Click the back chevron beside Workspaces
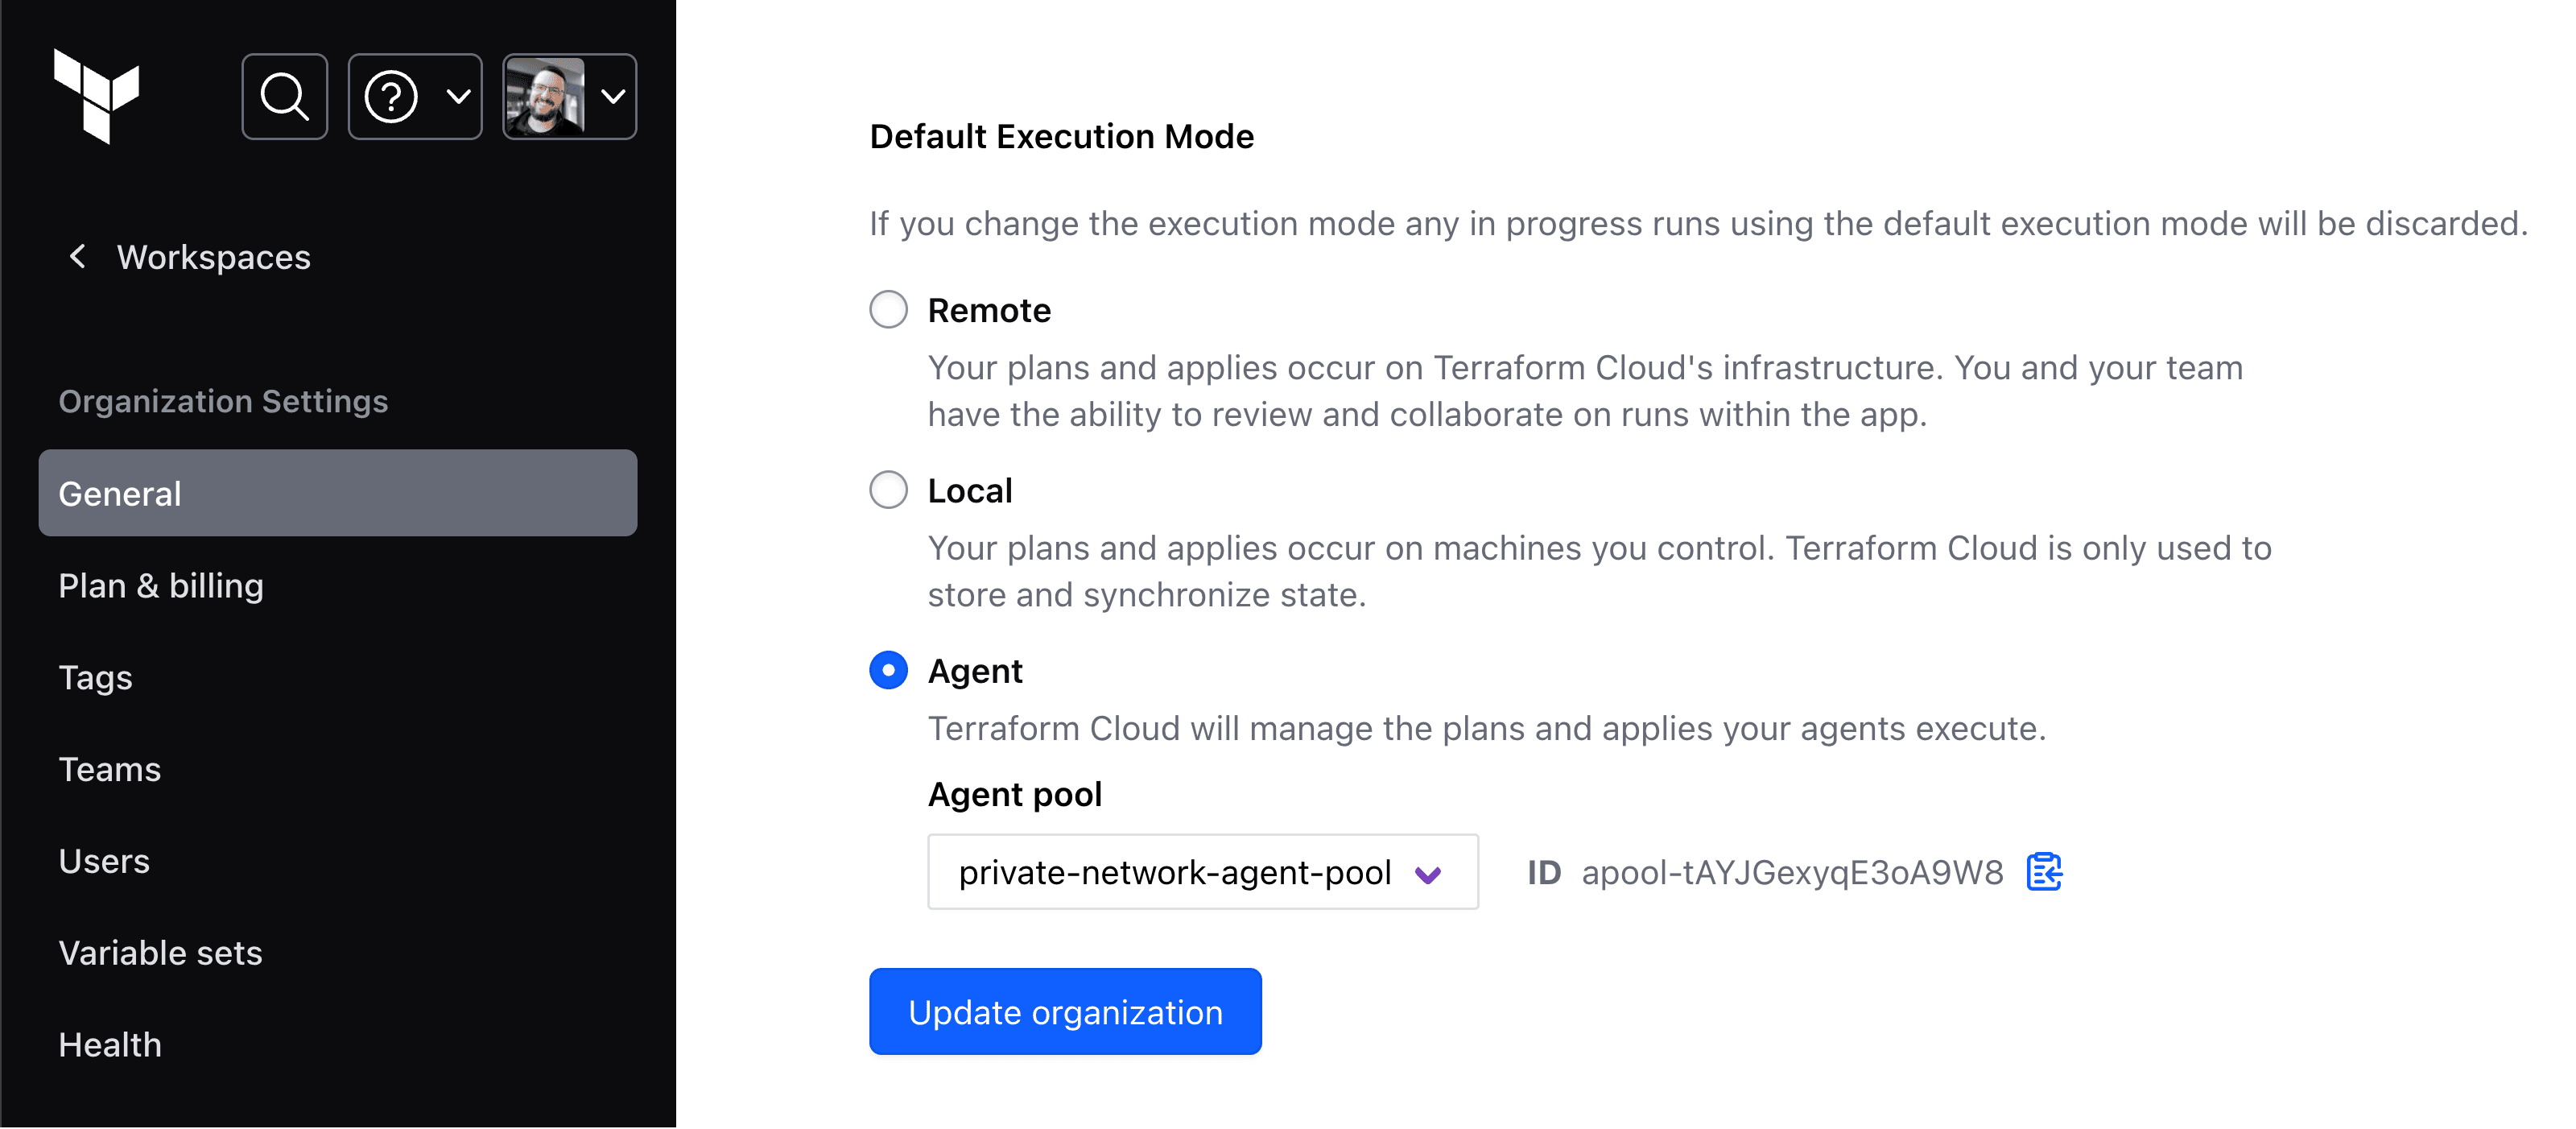 pyautogui.click(x=78, y=257)
